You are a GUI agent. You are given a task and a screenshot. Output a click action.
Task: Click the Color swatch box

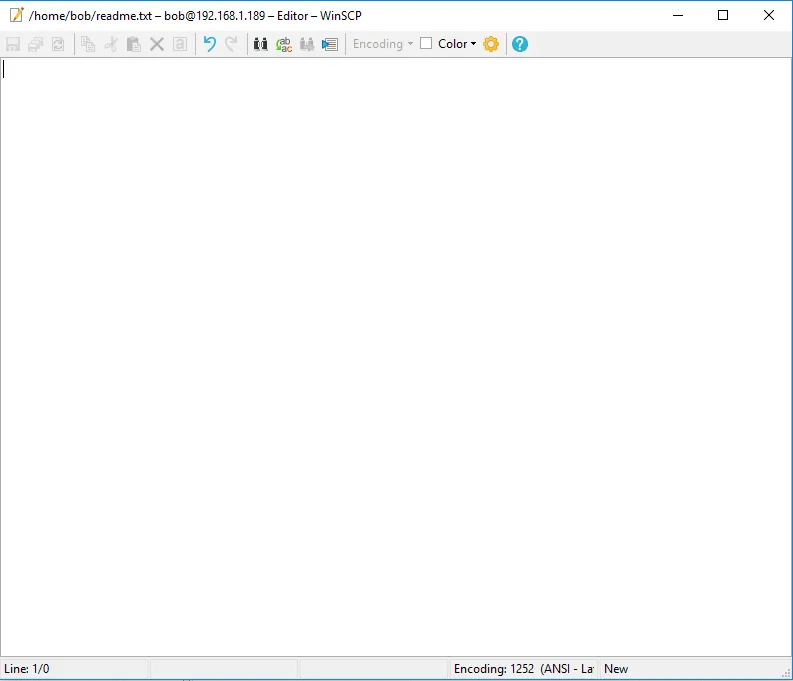pos(426,43)
